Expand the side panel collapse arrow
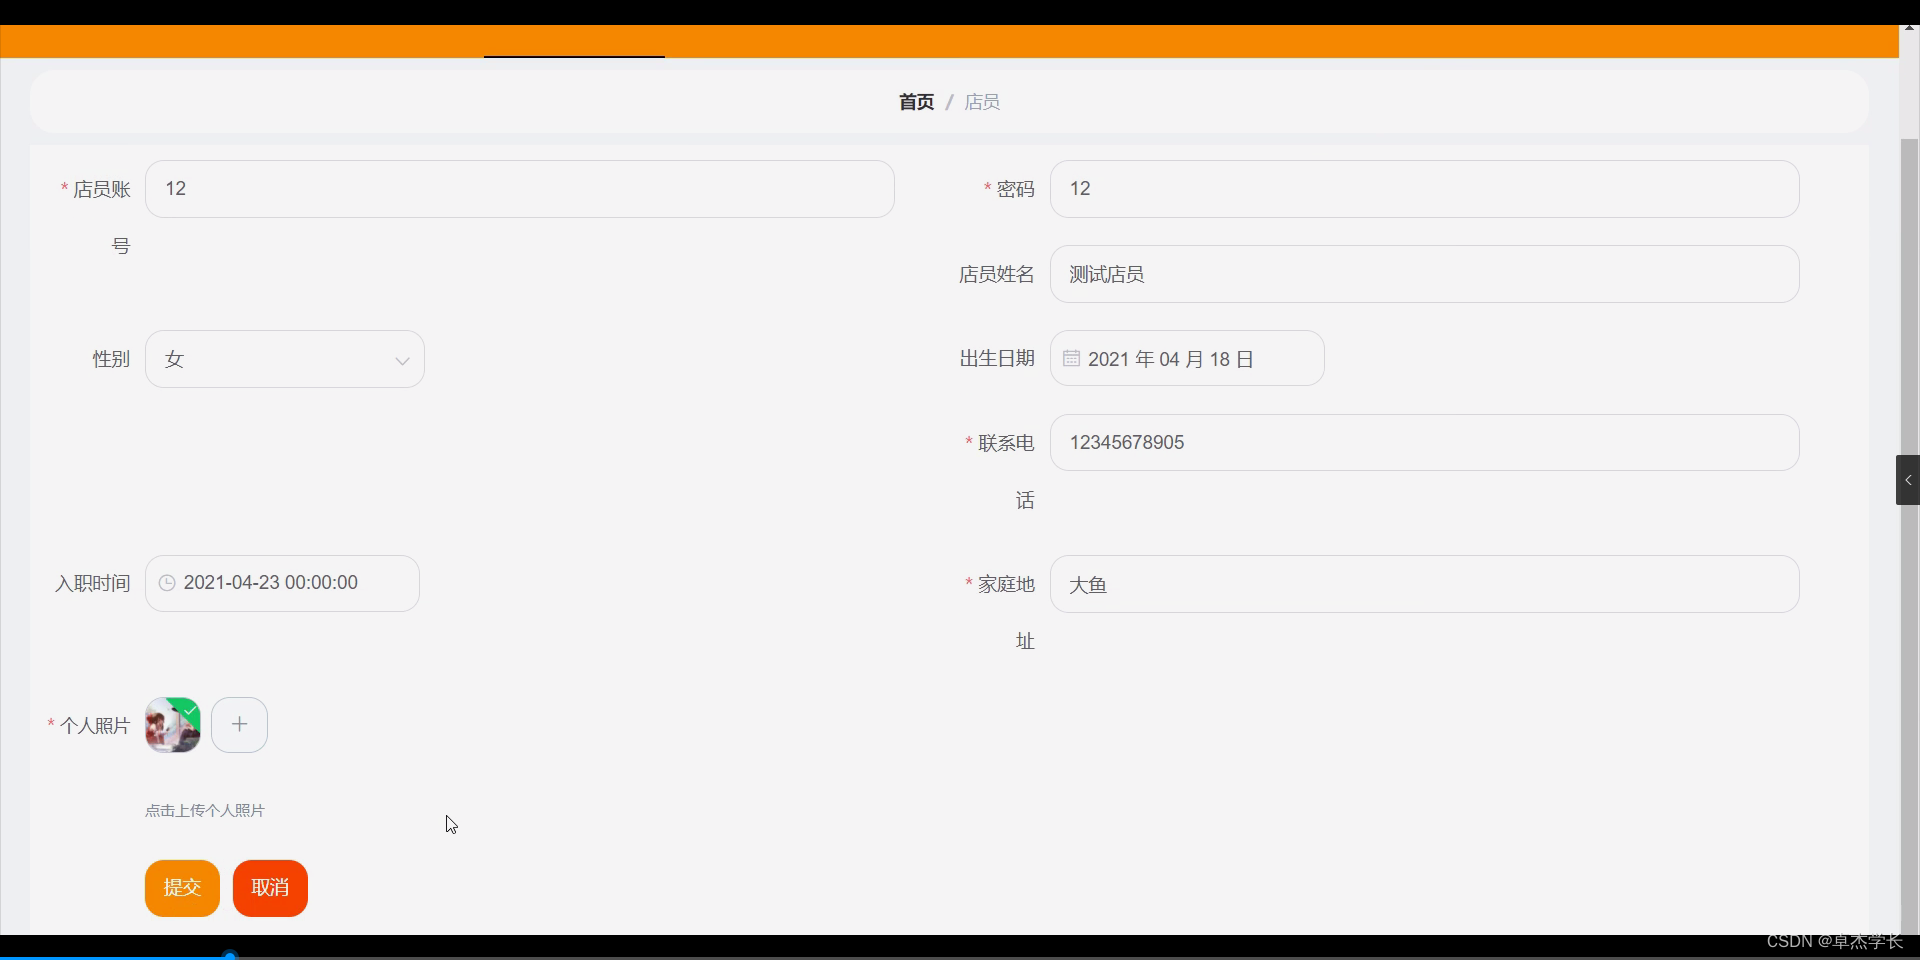The height and width of the screenshot is (960, 1920). (x=1907, y=480)
